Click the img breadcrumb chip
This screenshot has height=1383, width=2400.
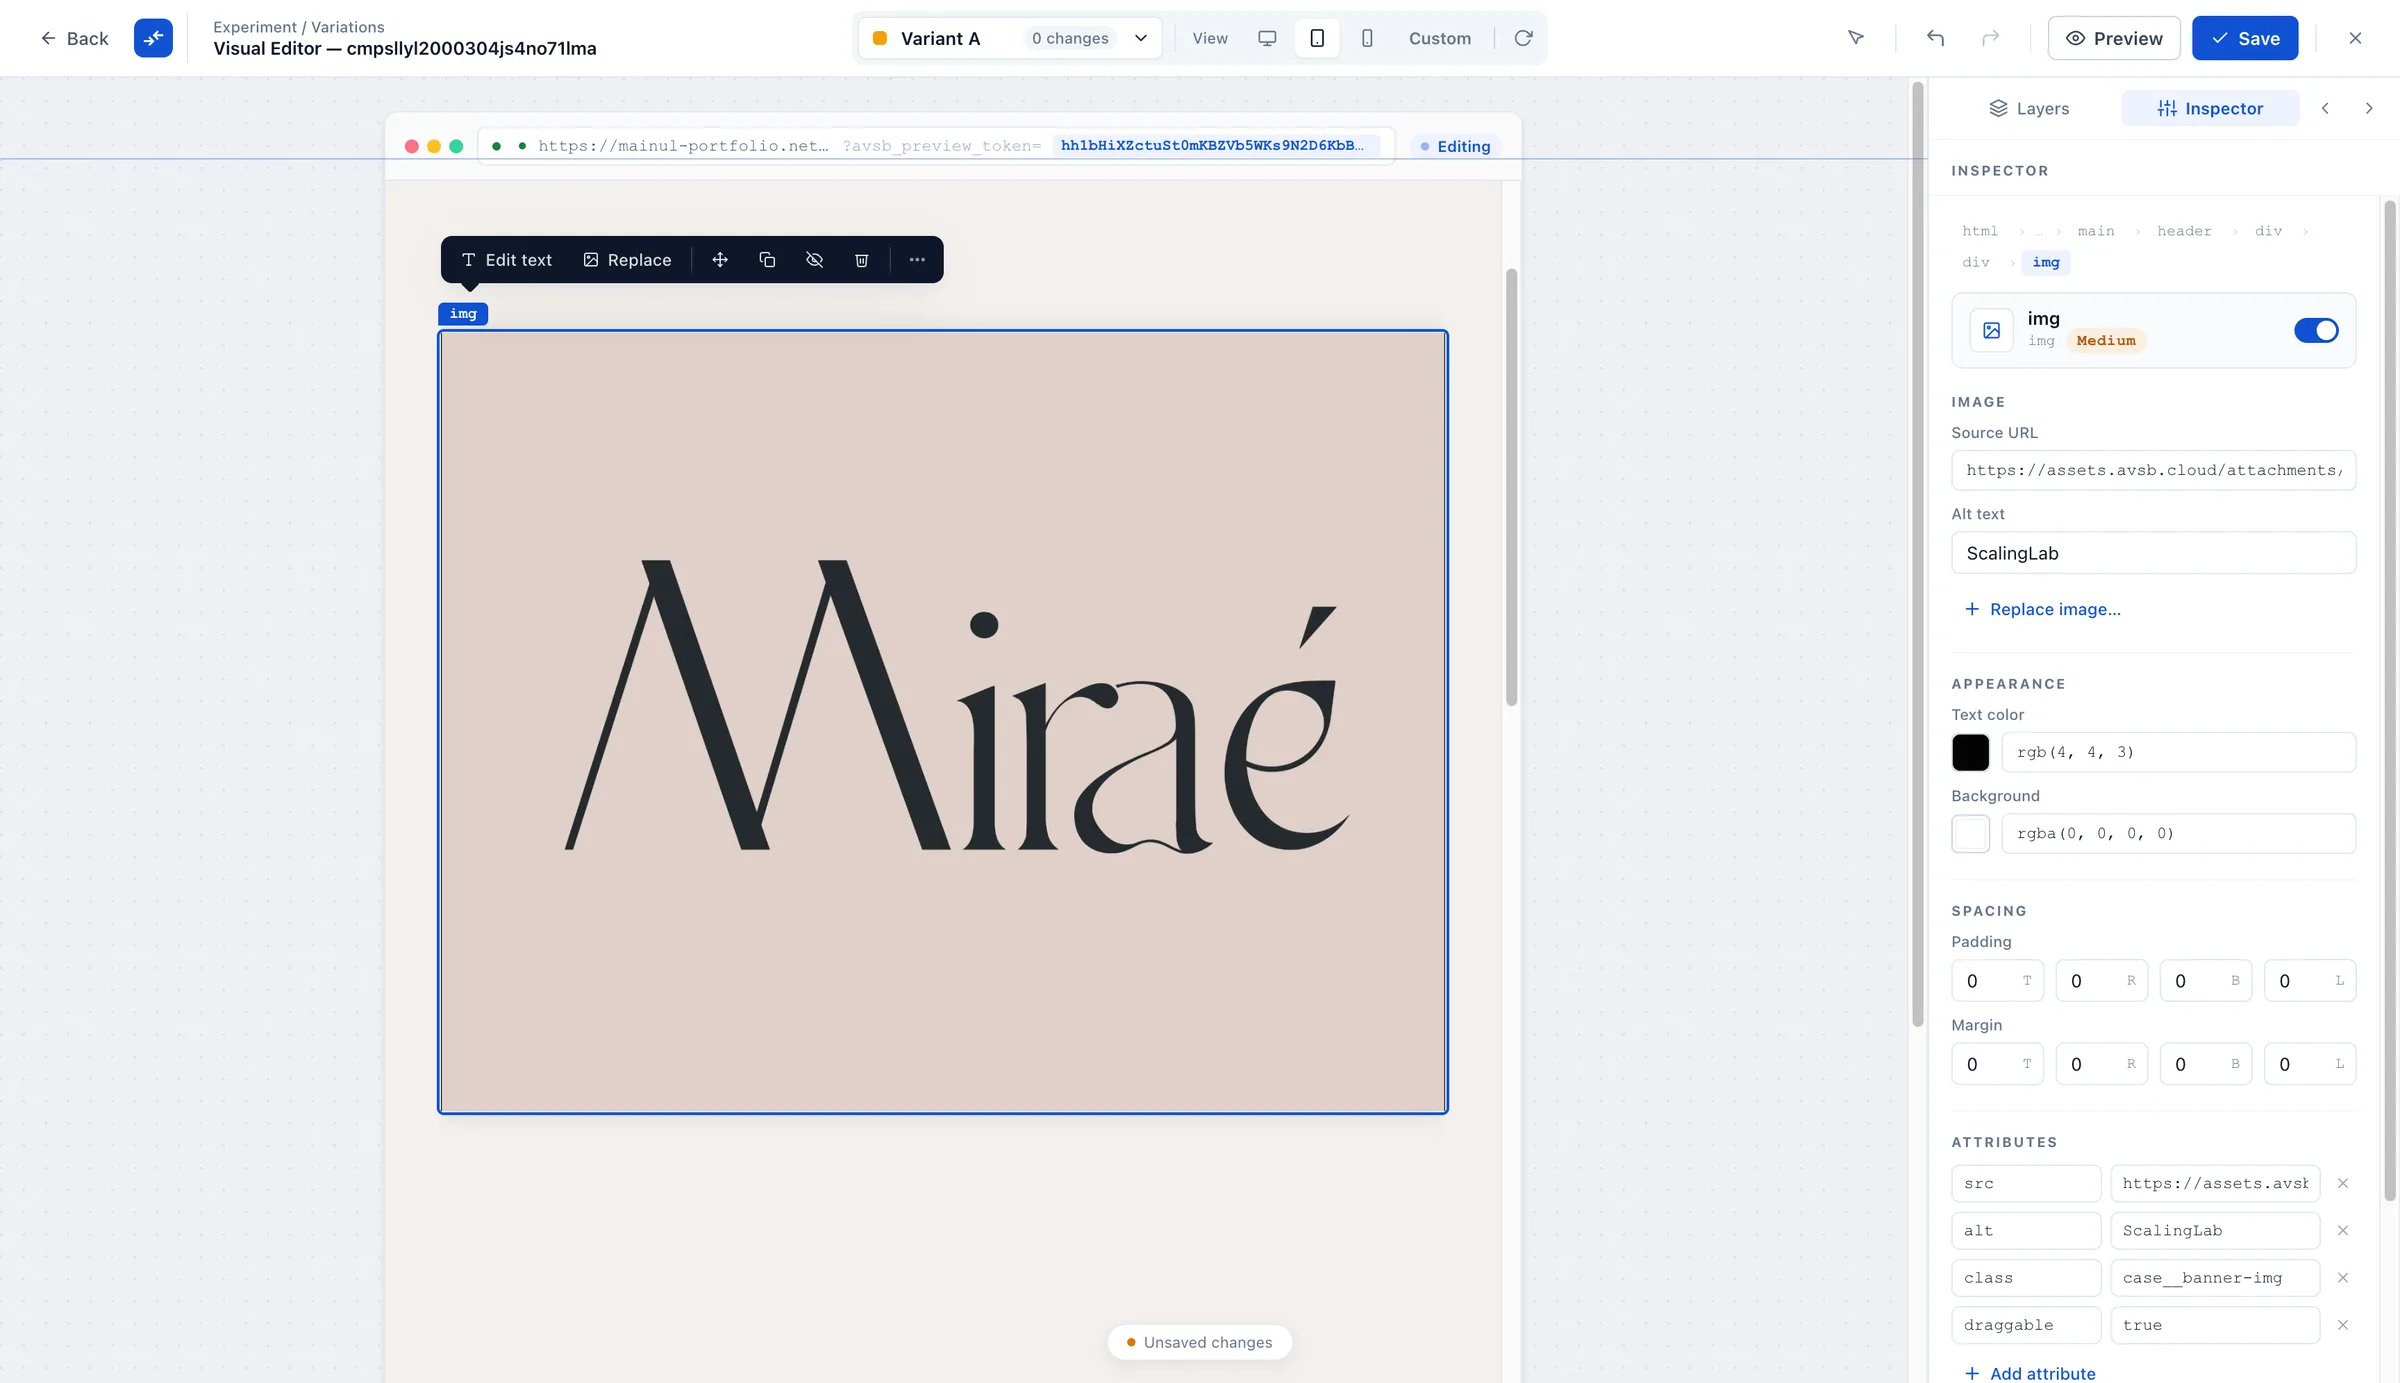(2046, 262)
